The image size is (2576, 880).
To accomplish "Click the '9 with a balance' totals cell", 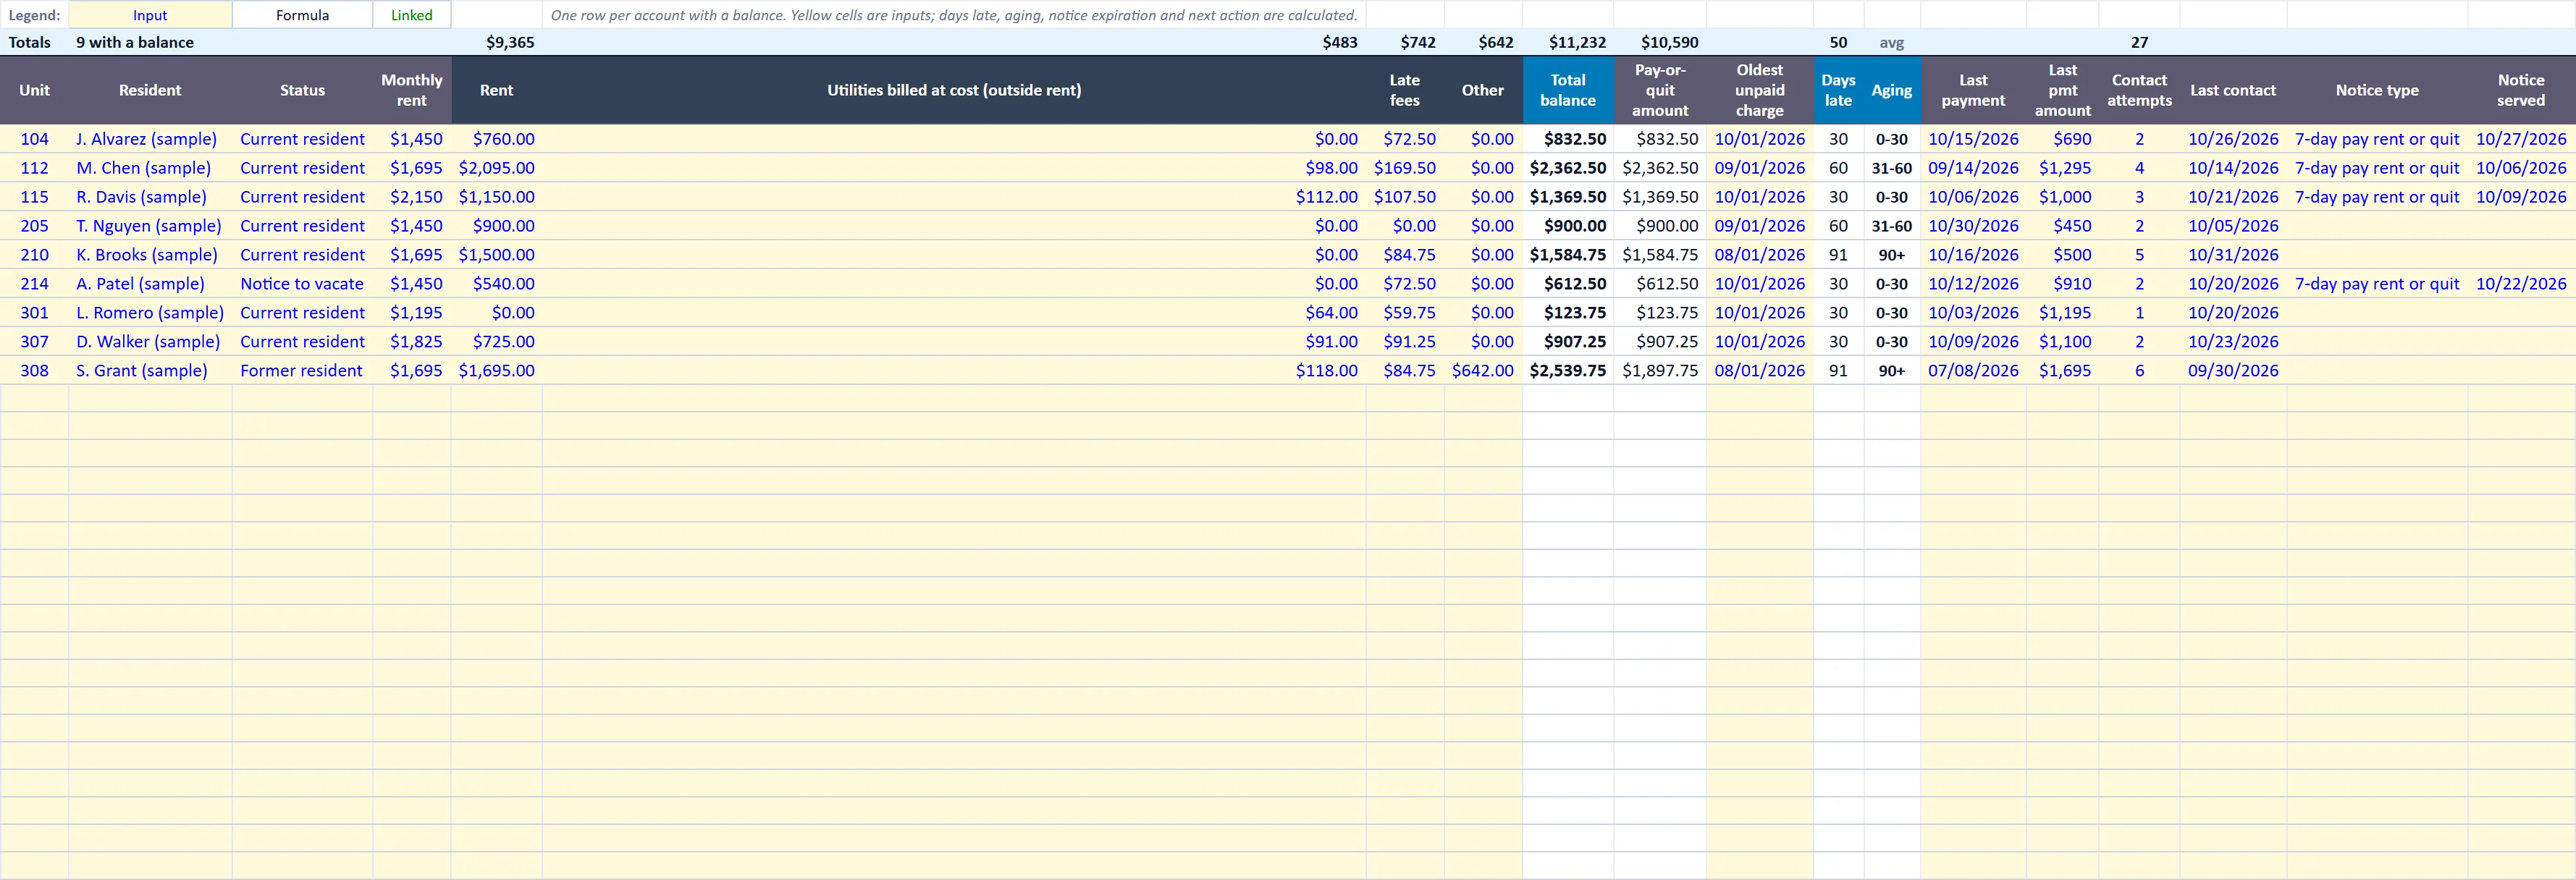I will pos(150,42).
